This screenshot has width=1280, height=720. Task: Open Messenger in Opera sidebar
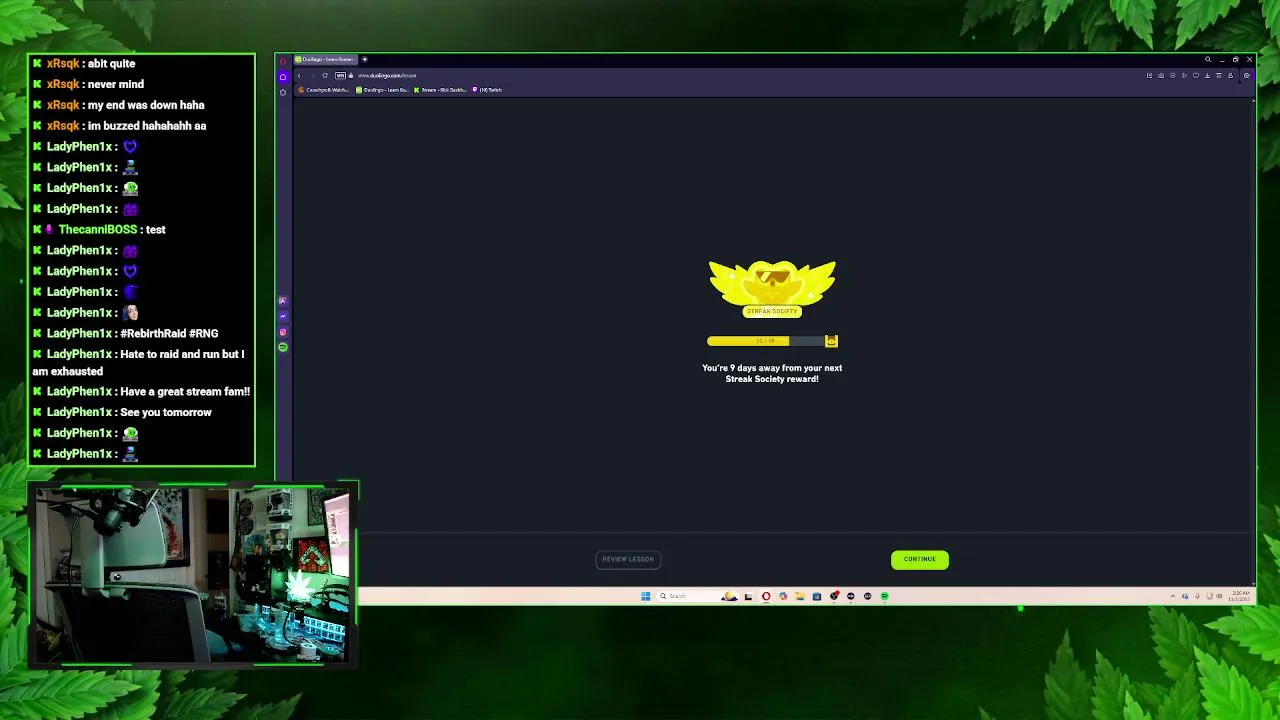pyautogui.click(x=283, y=316)
